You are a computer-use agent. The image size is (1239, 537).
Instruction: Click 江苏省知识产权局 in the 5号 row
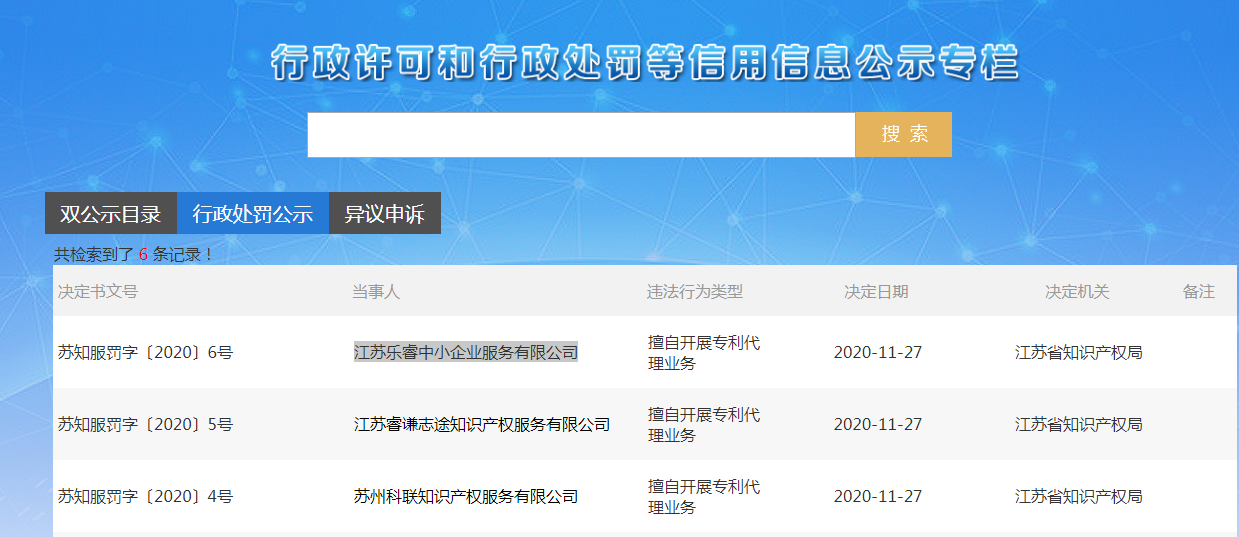1079,424
